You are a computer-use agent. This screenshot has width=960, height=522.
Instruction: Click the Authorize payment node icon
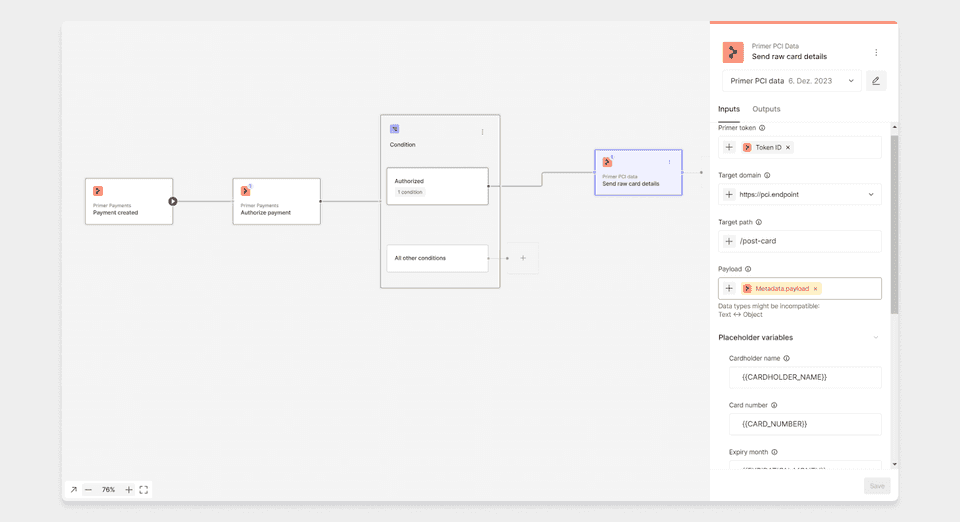[246, 192]
